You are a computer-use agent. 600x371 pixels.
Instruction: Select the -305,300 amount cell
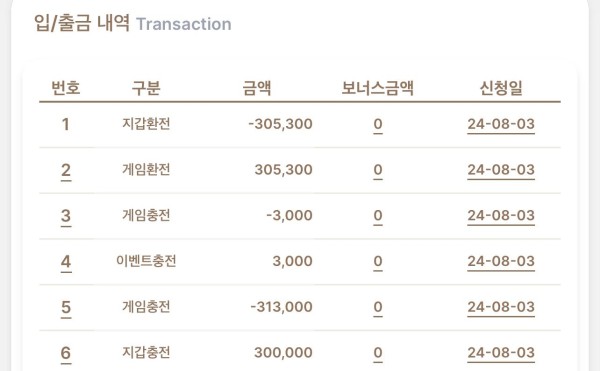coord(280,124)
